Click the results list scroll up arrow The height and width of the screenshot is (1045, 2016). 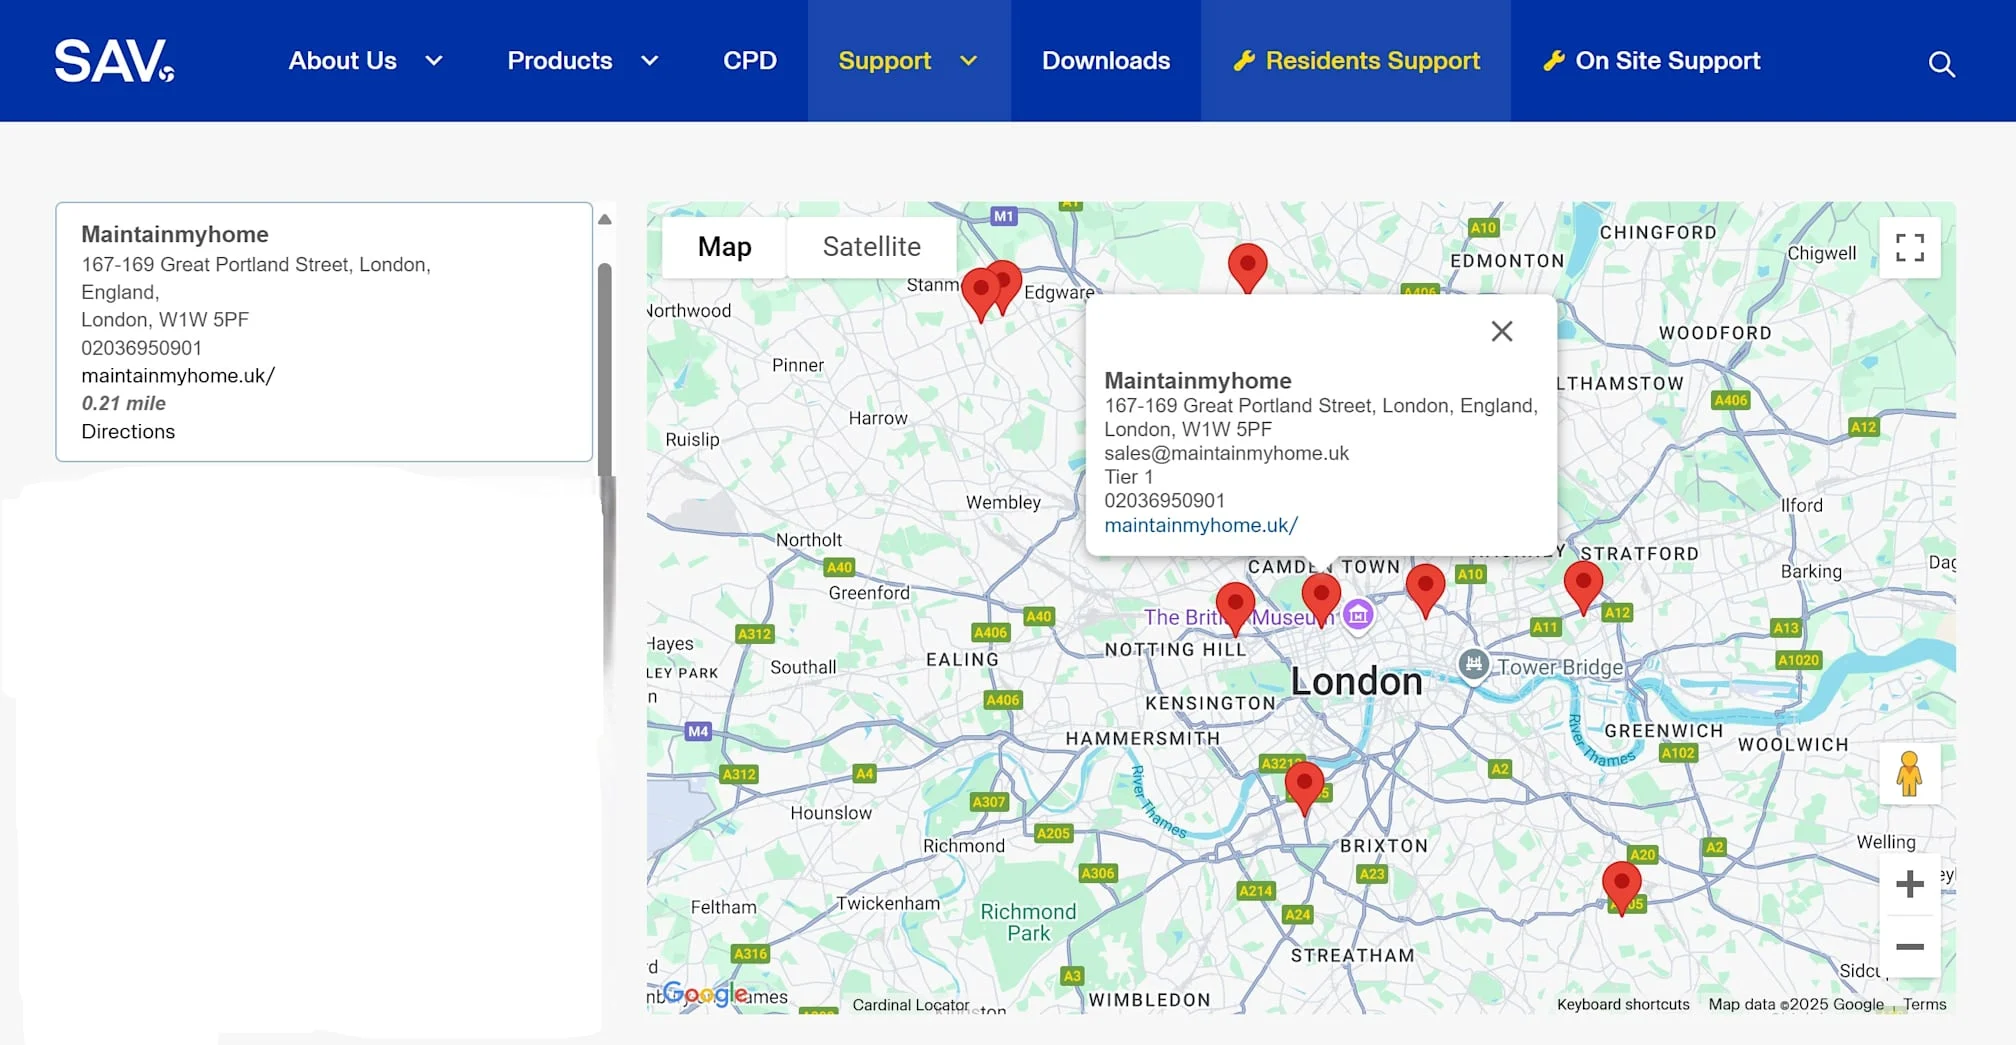(604, 220)
